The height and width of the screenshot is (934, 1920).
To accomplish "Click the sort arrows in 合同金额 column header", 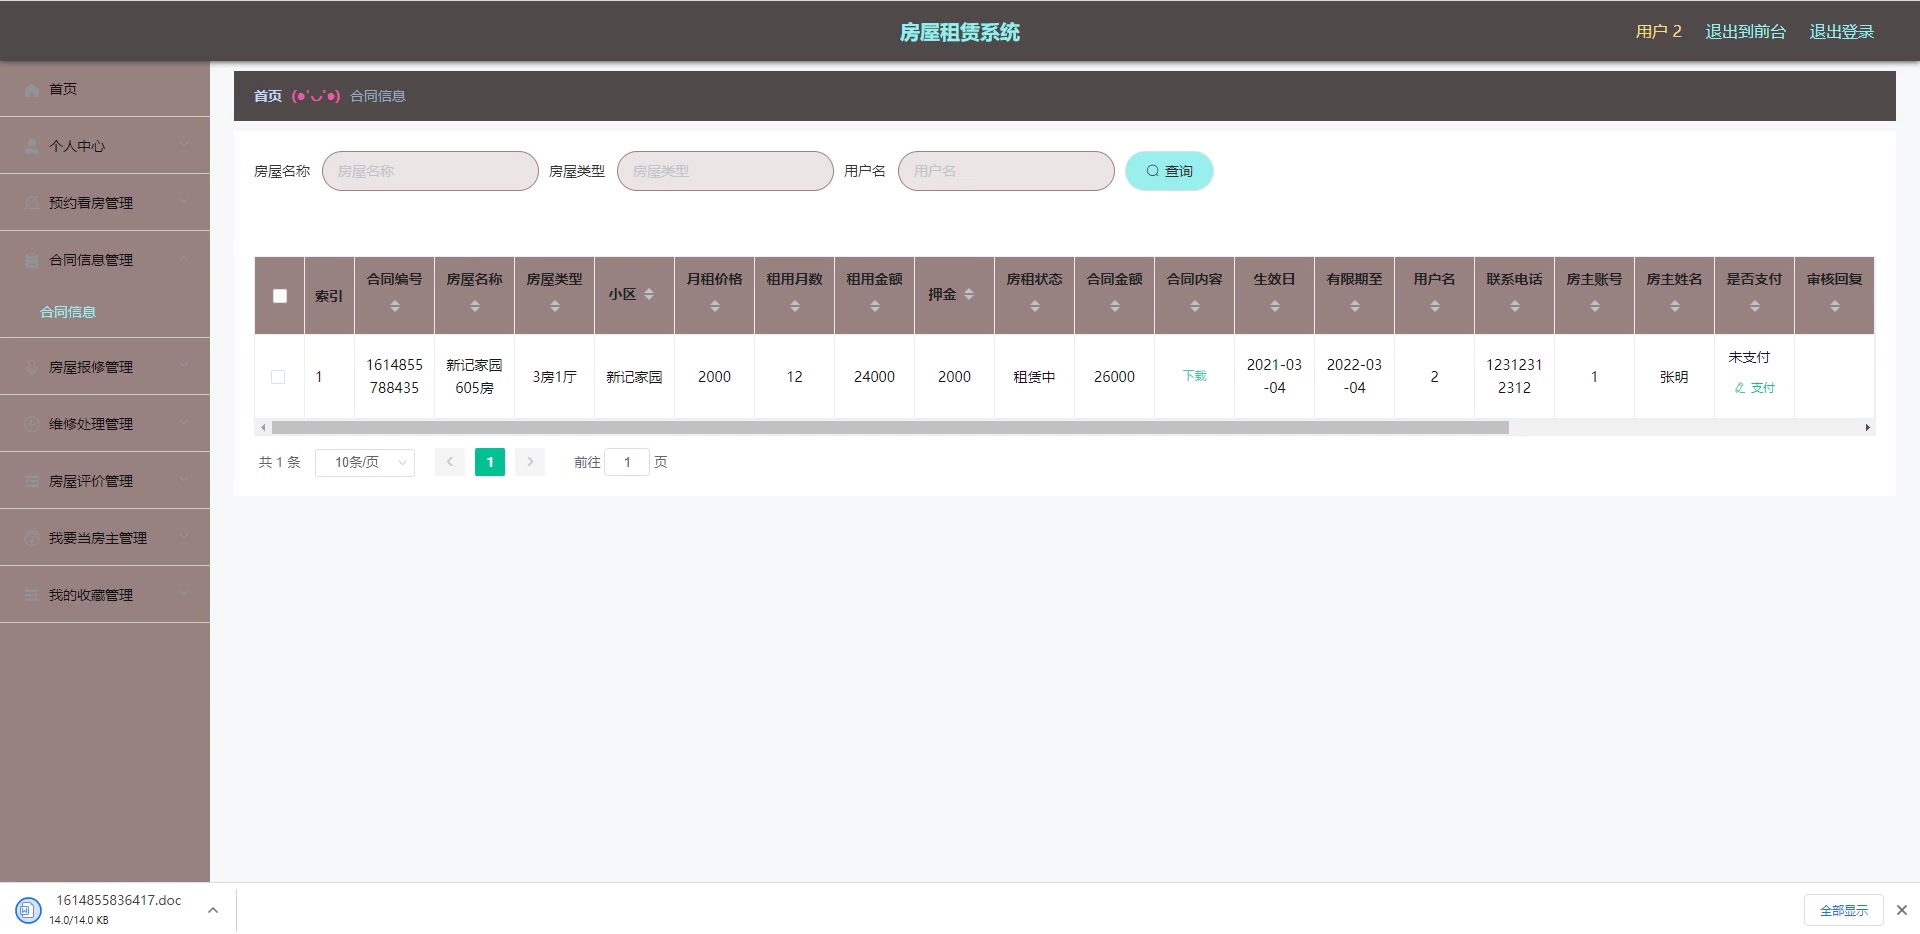I will tap(1115, 306).
